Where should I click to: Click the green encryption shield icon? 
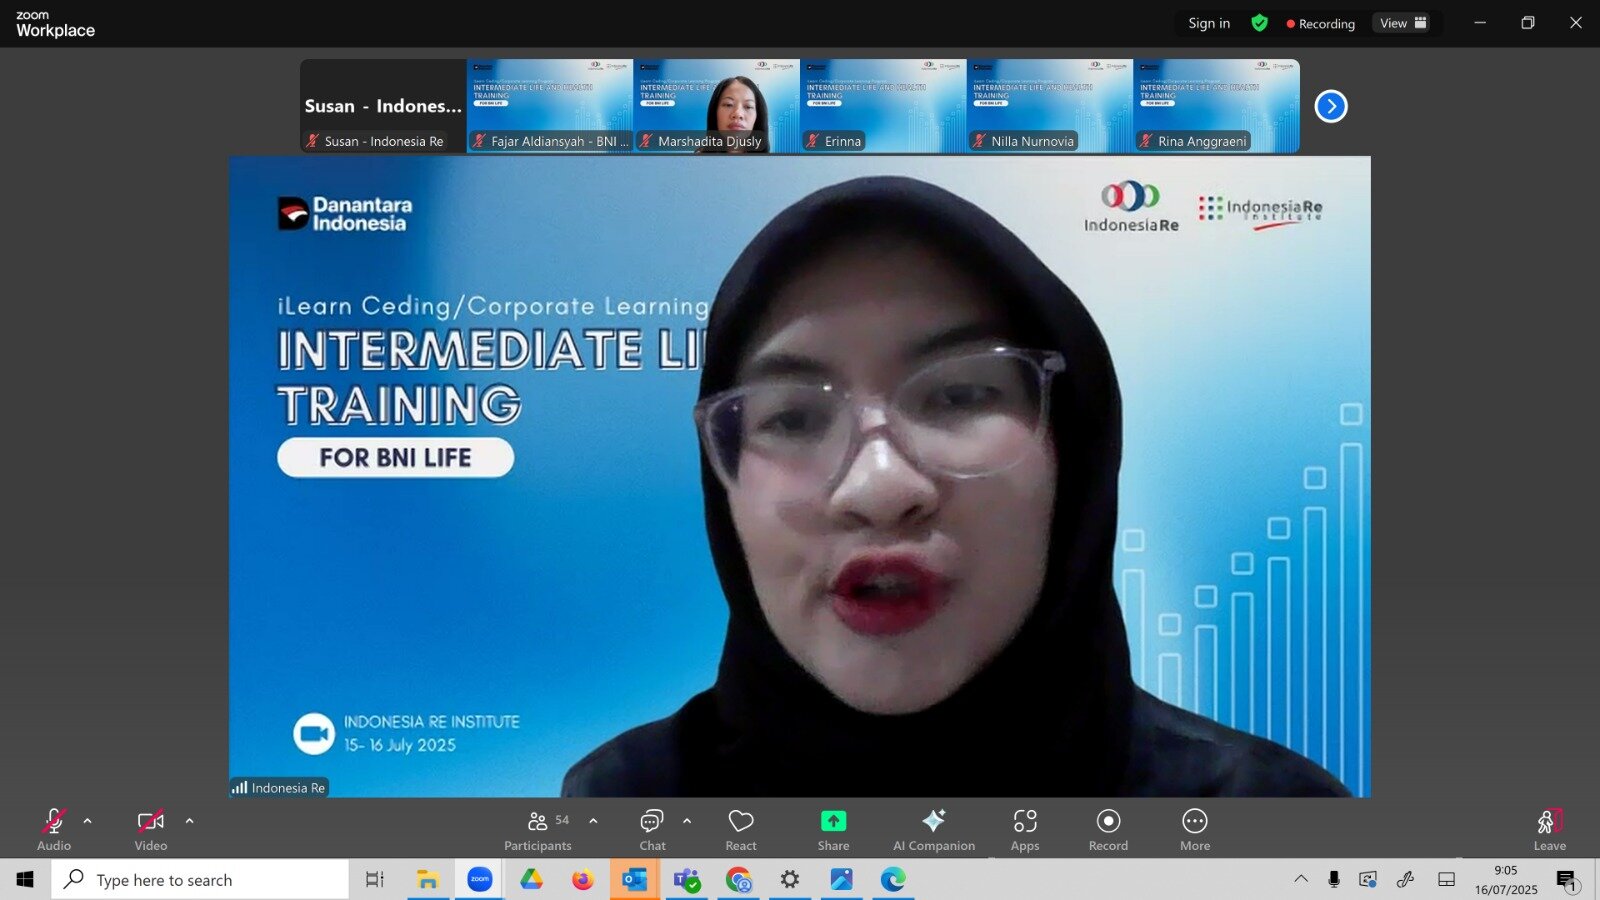[1260, 23]
